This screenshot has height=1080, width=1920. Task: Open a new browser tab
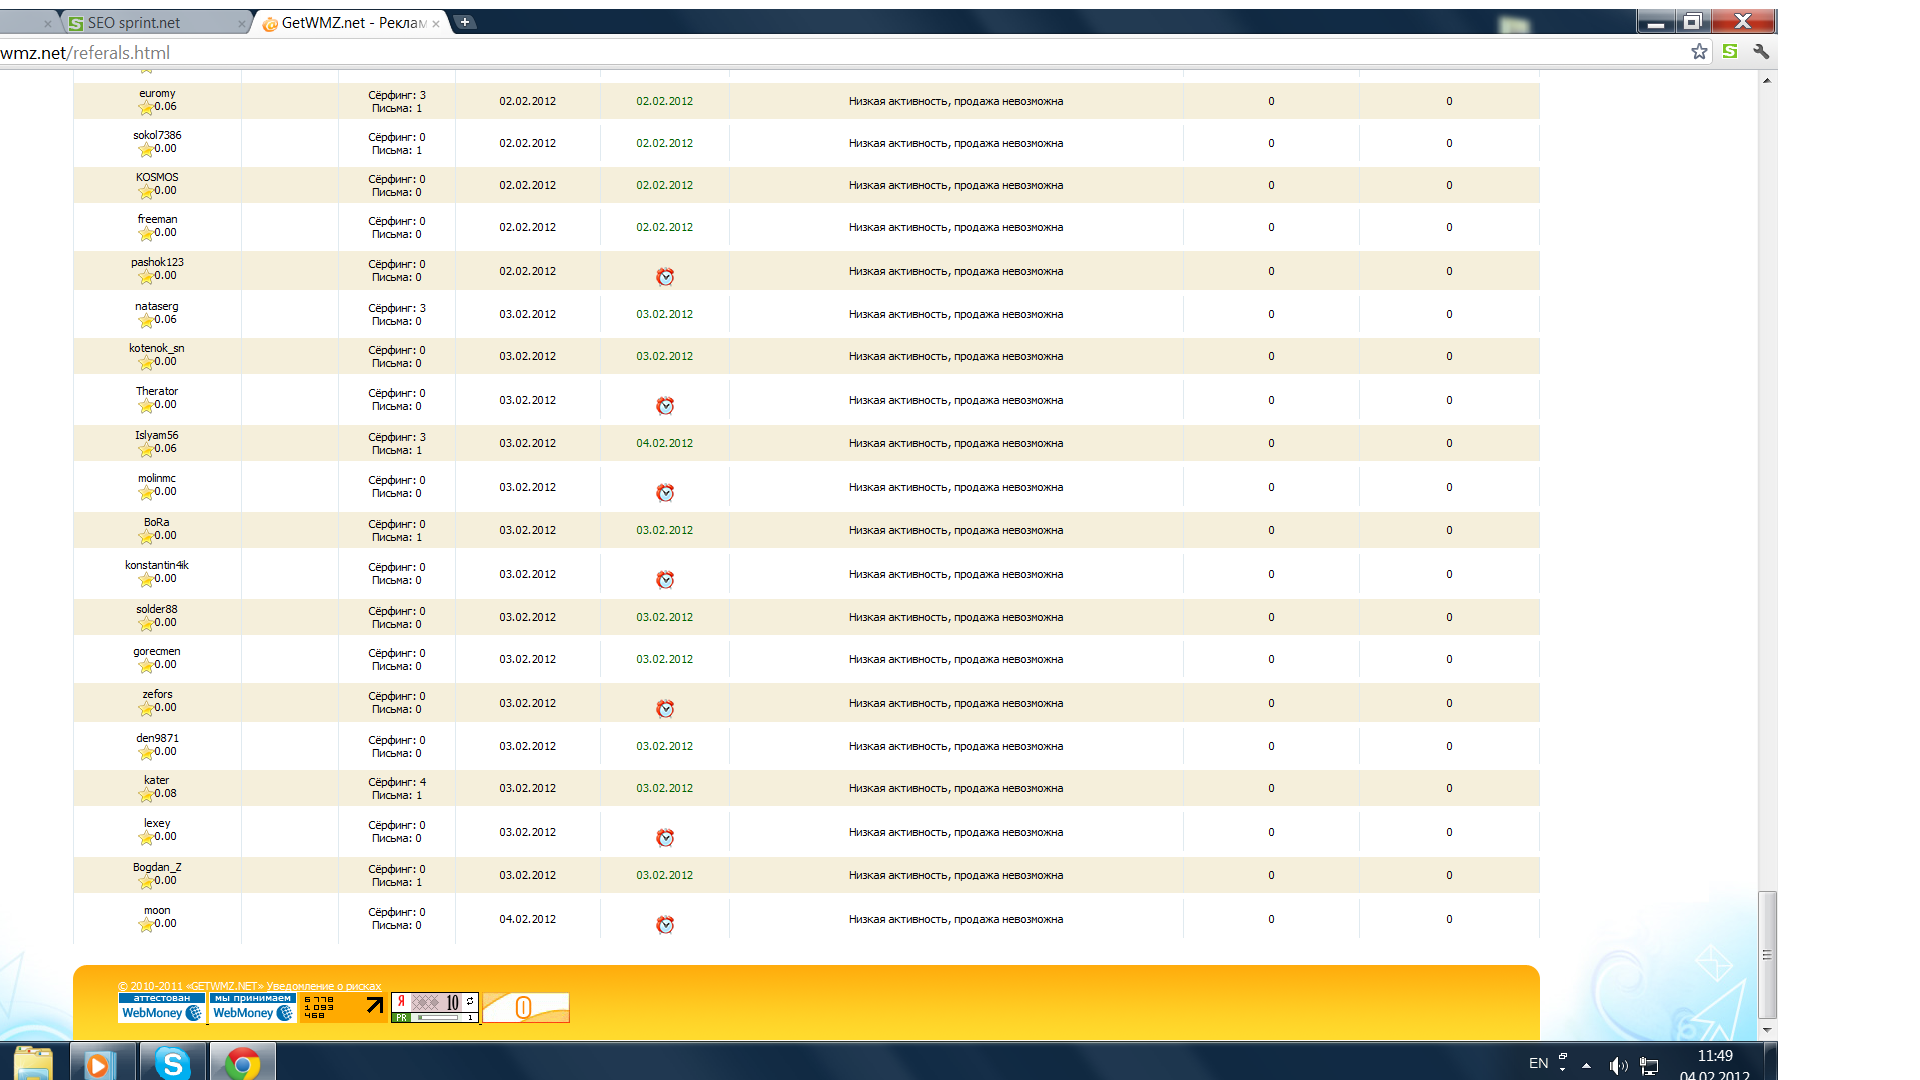(x=465, y=22)
